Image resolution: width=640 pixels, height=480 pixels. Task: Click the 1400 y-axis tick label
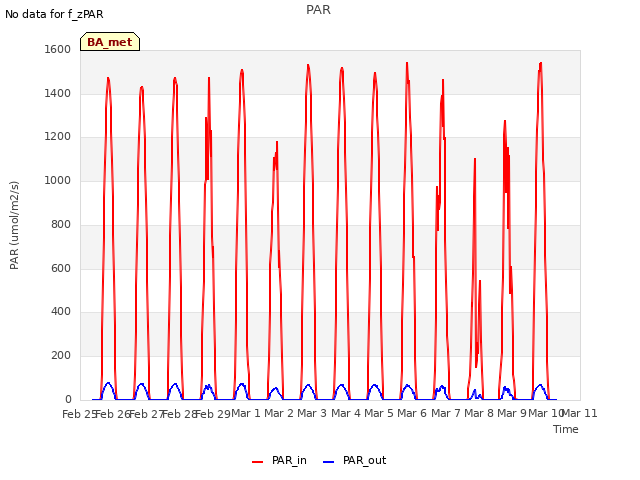[x=58, y=93]
